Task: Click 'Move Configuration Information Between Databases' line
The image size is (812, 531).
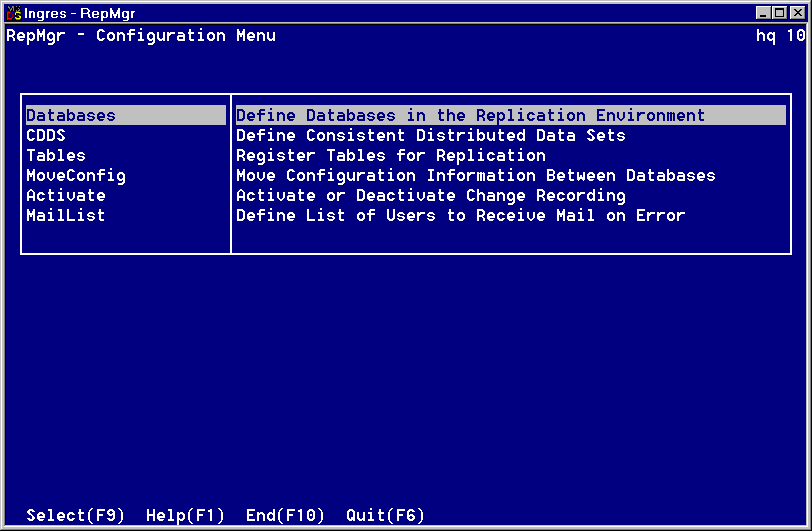Action: coord(475,176)
